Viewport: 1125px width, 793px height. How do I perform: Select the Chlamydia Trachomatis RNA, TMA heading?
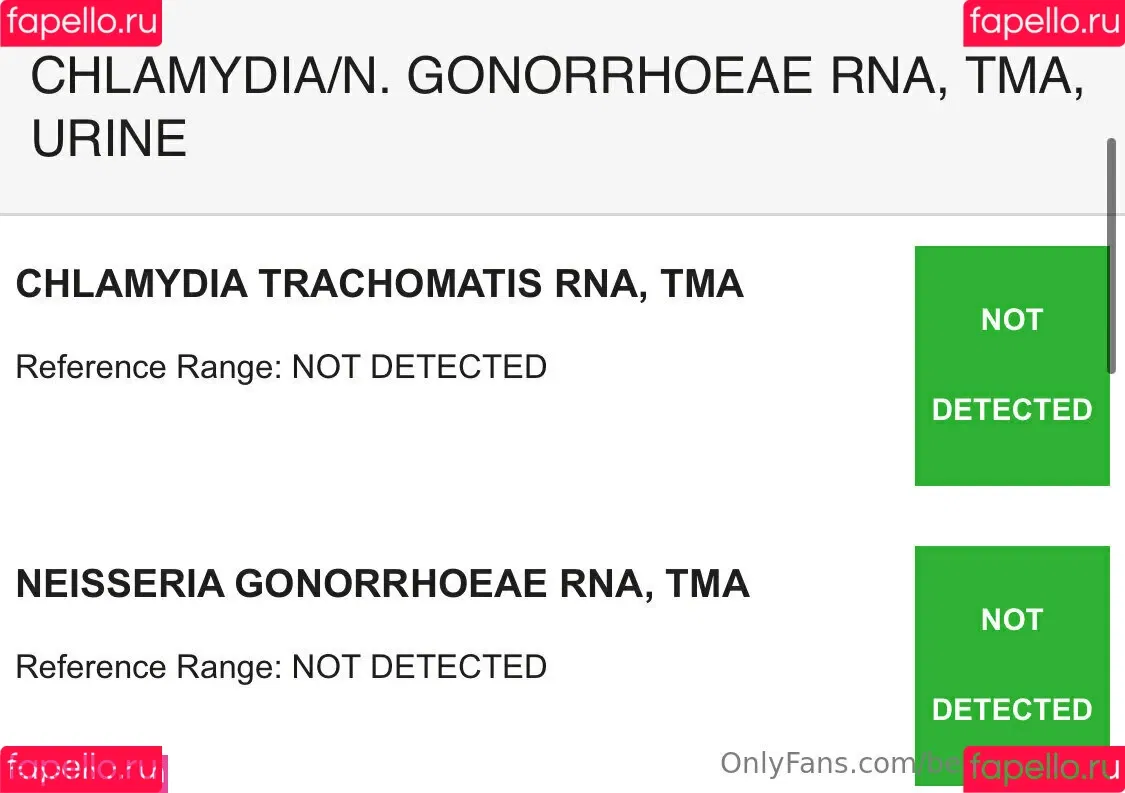click(x=379, y=285)
